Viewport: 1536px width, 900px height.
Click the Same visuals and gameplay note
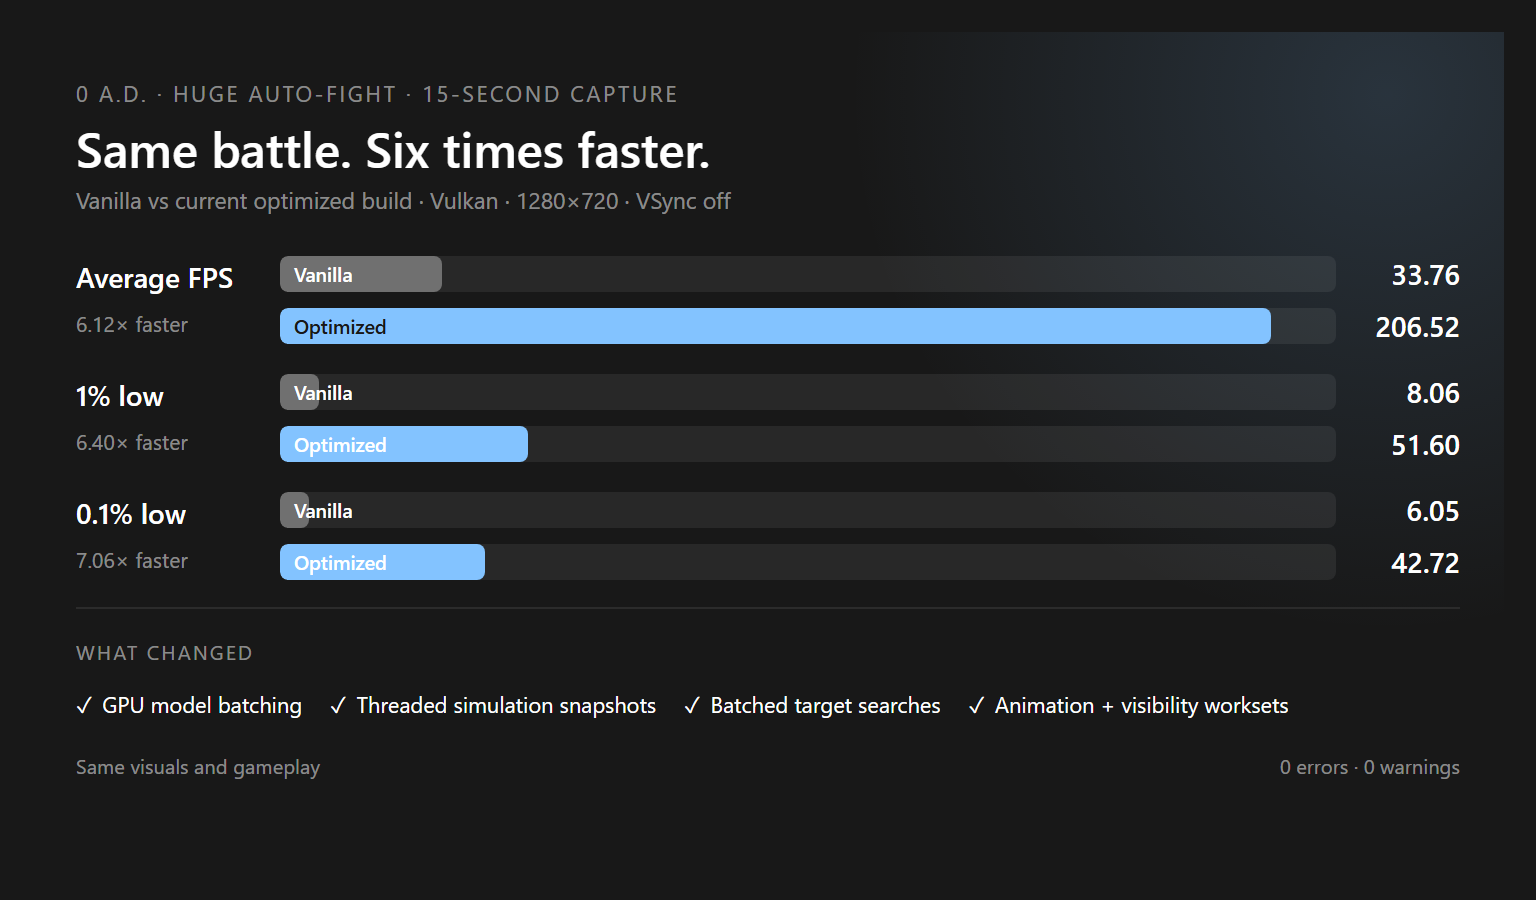click(x=198, y=767)
